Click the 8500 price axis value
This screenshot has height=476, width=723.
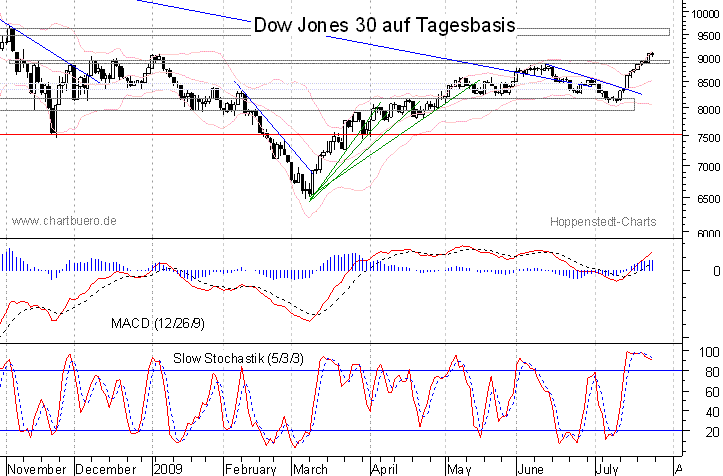tap(708, 83)
